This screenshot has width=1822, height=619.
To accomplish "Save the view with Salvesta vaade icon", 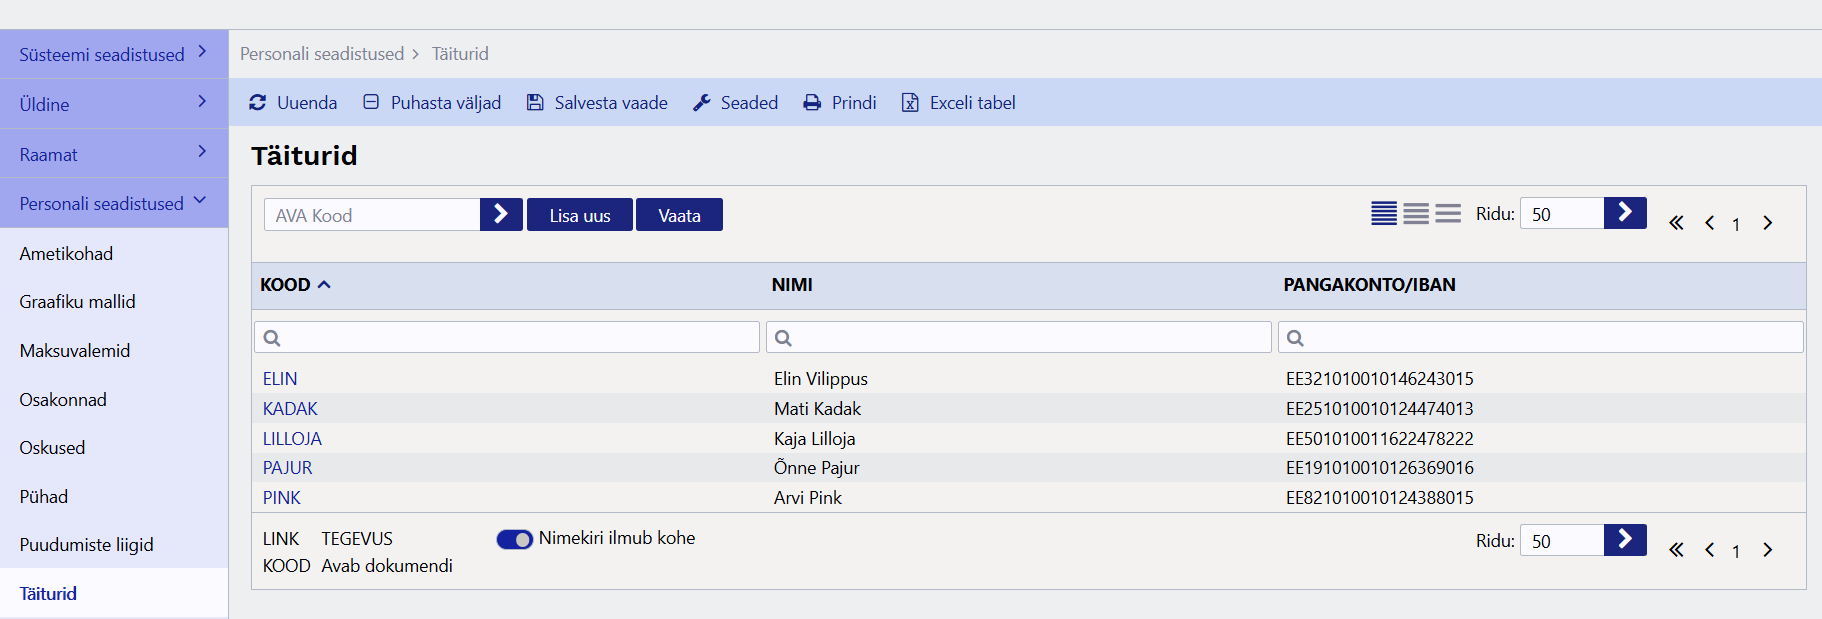I will click(535, 102).
